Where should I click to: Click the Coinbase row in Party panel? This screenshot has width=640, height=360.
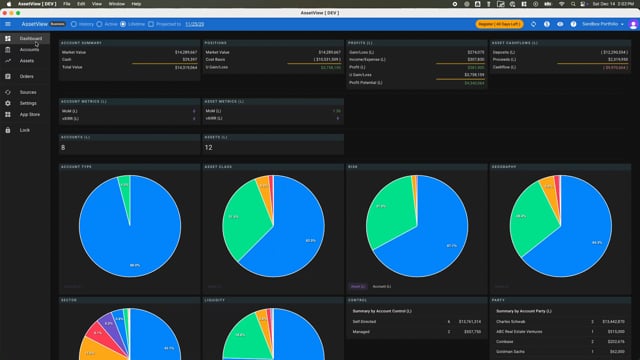tap(560, 342)
